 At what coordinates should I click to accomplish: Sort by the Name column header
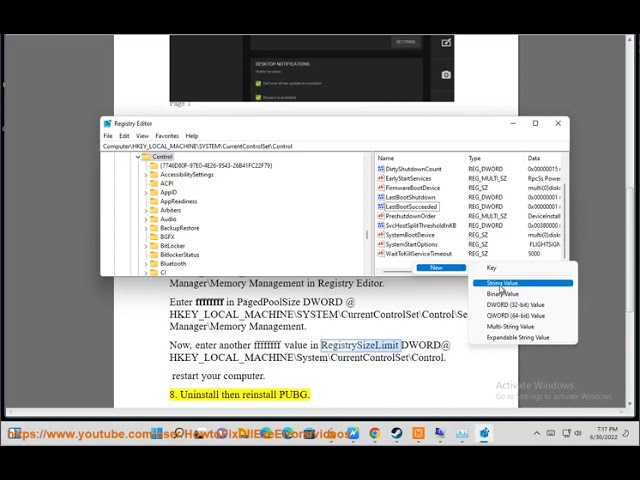(x=420, y=158)
